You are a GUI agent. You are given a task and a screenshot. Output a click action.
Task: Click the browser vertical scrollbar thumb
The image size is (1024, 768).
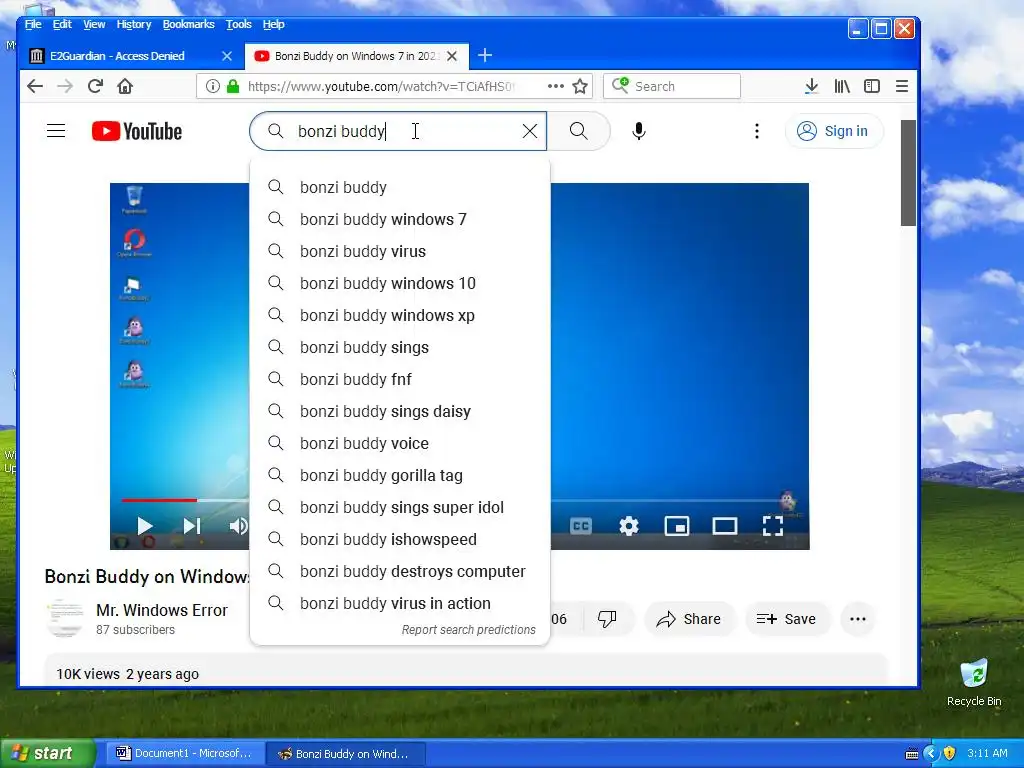[x=908, y=172]
